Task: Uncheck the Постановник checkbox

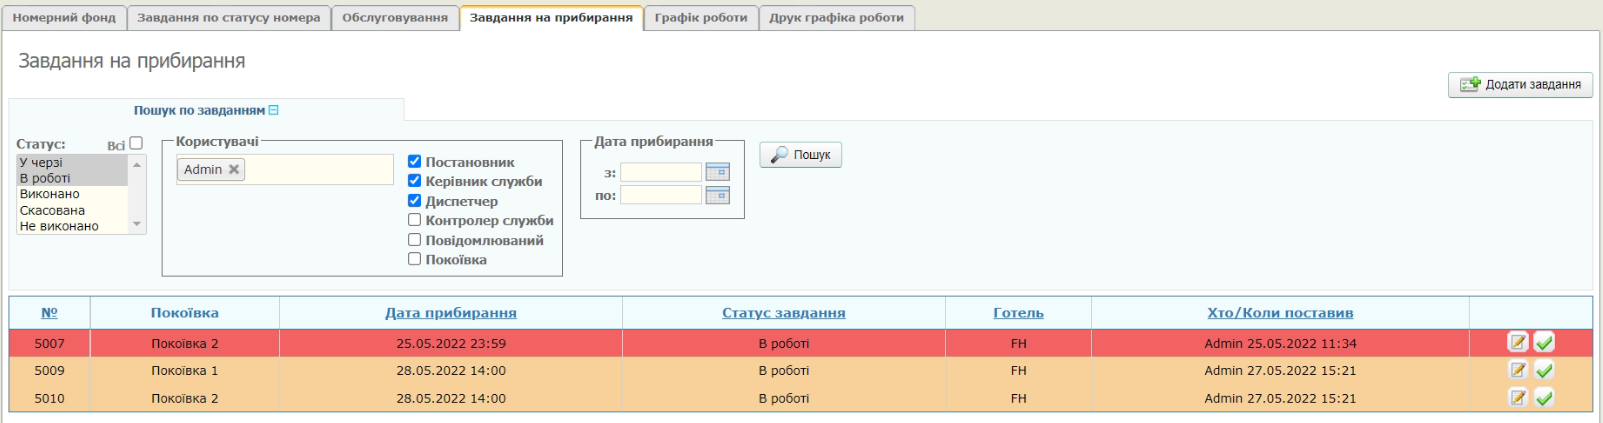Action: pyautogui.click(x=414, y=162)
